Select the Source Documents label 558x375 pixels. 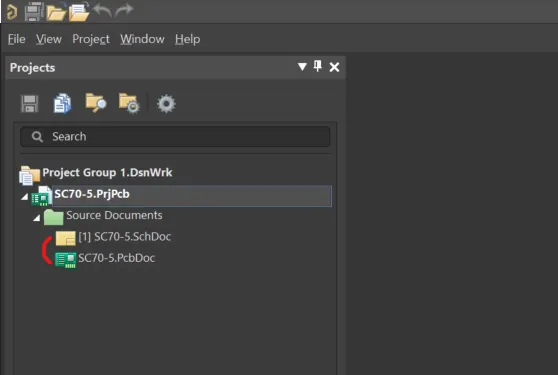(x=114, y=215)
